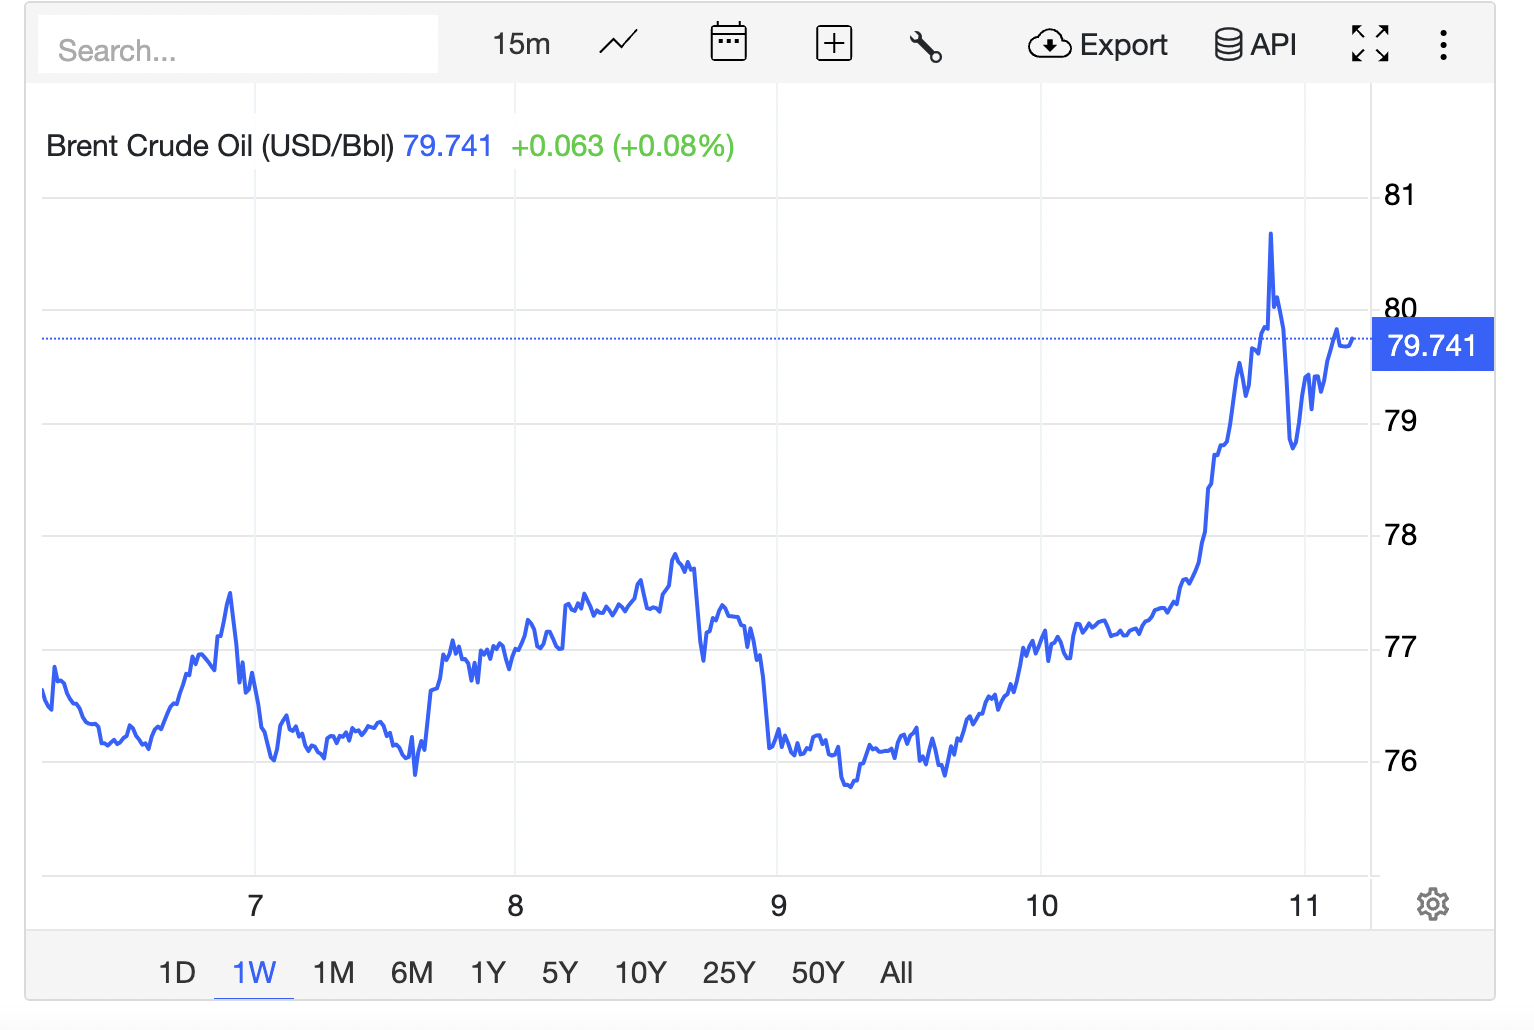This screenshot has width=1534, height=1030.
Task: Select the 1W time range
Action: [x=254, y=972]
